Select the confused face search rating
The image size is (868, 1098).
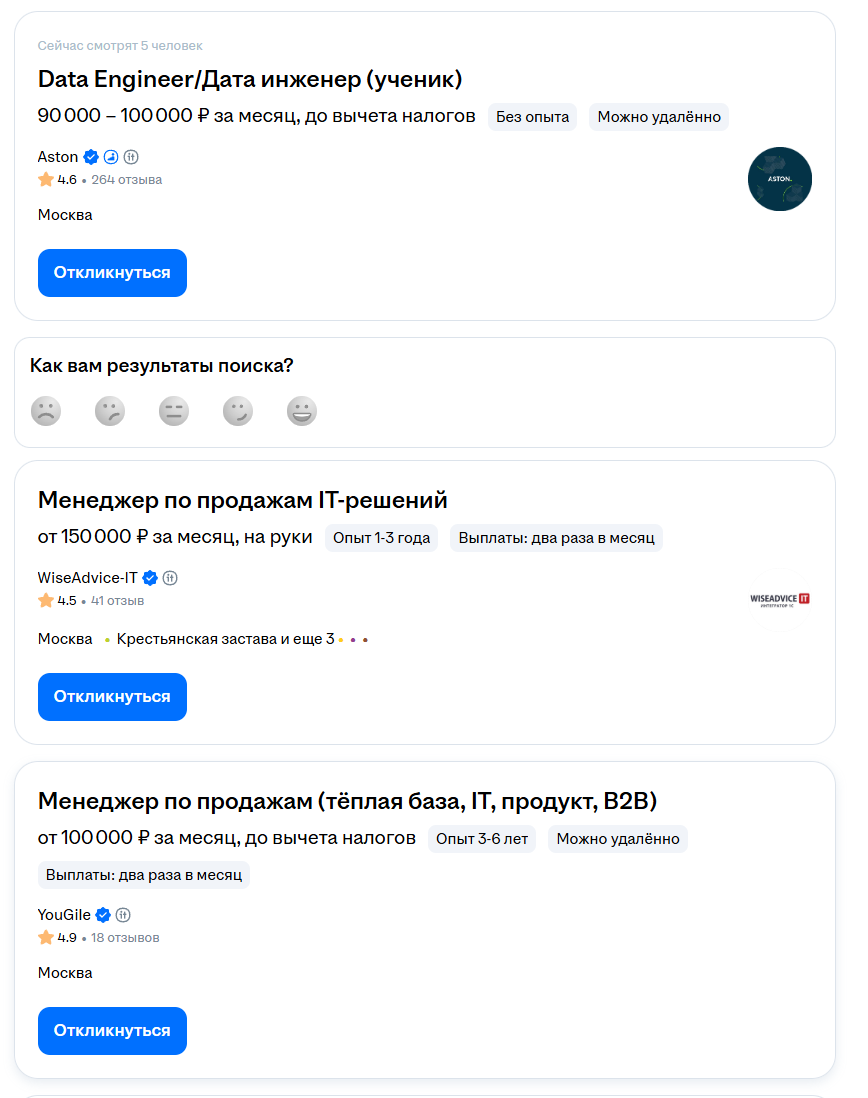coord(110,411)
